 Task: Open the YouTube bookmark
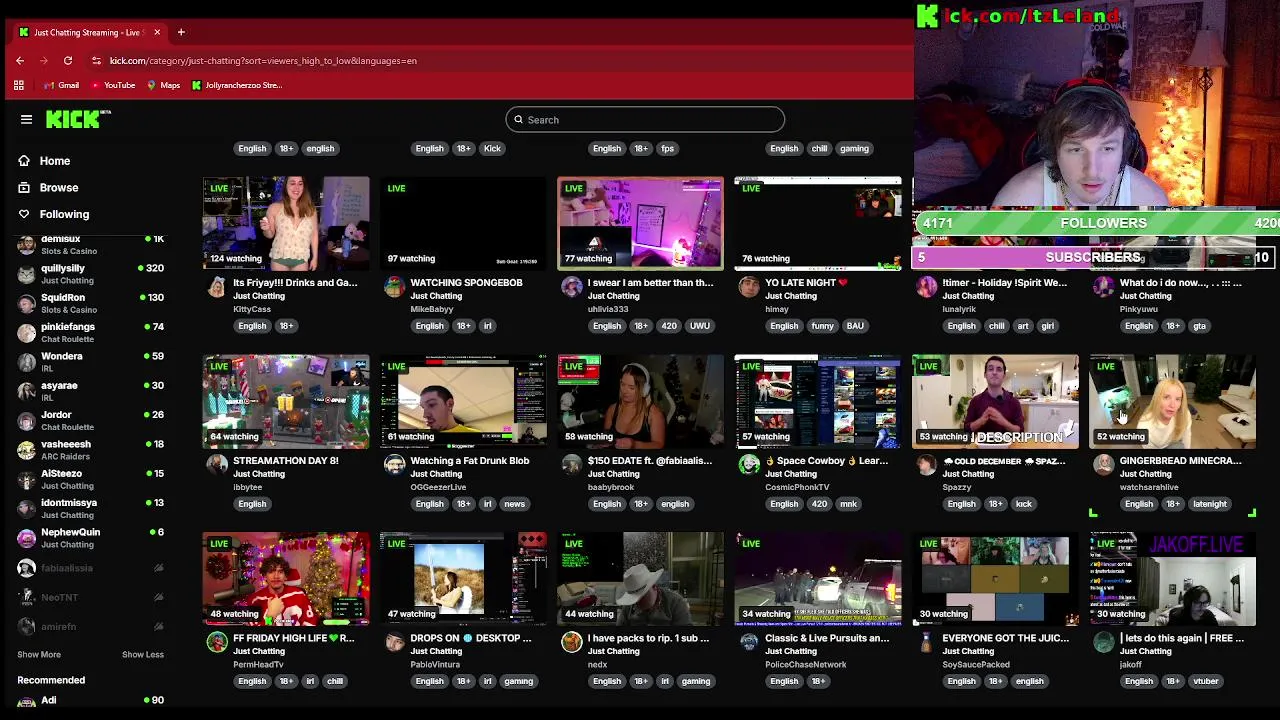pyautogui.click(x=112, y=85)
